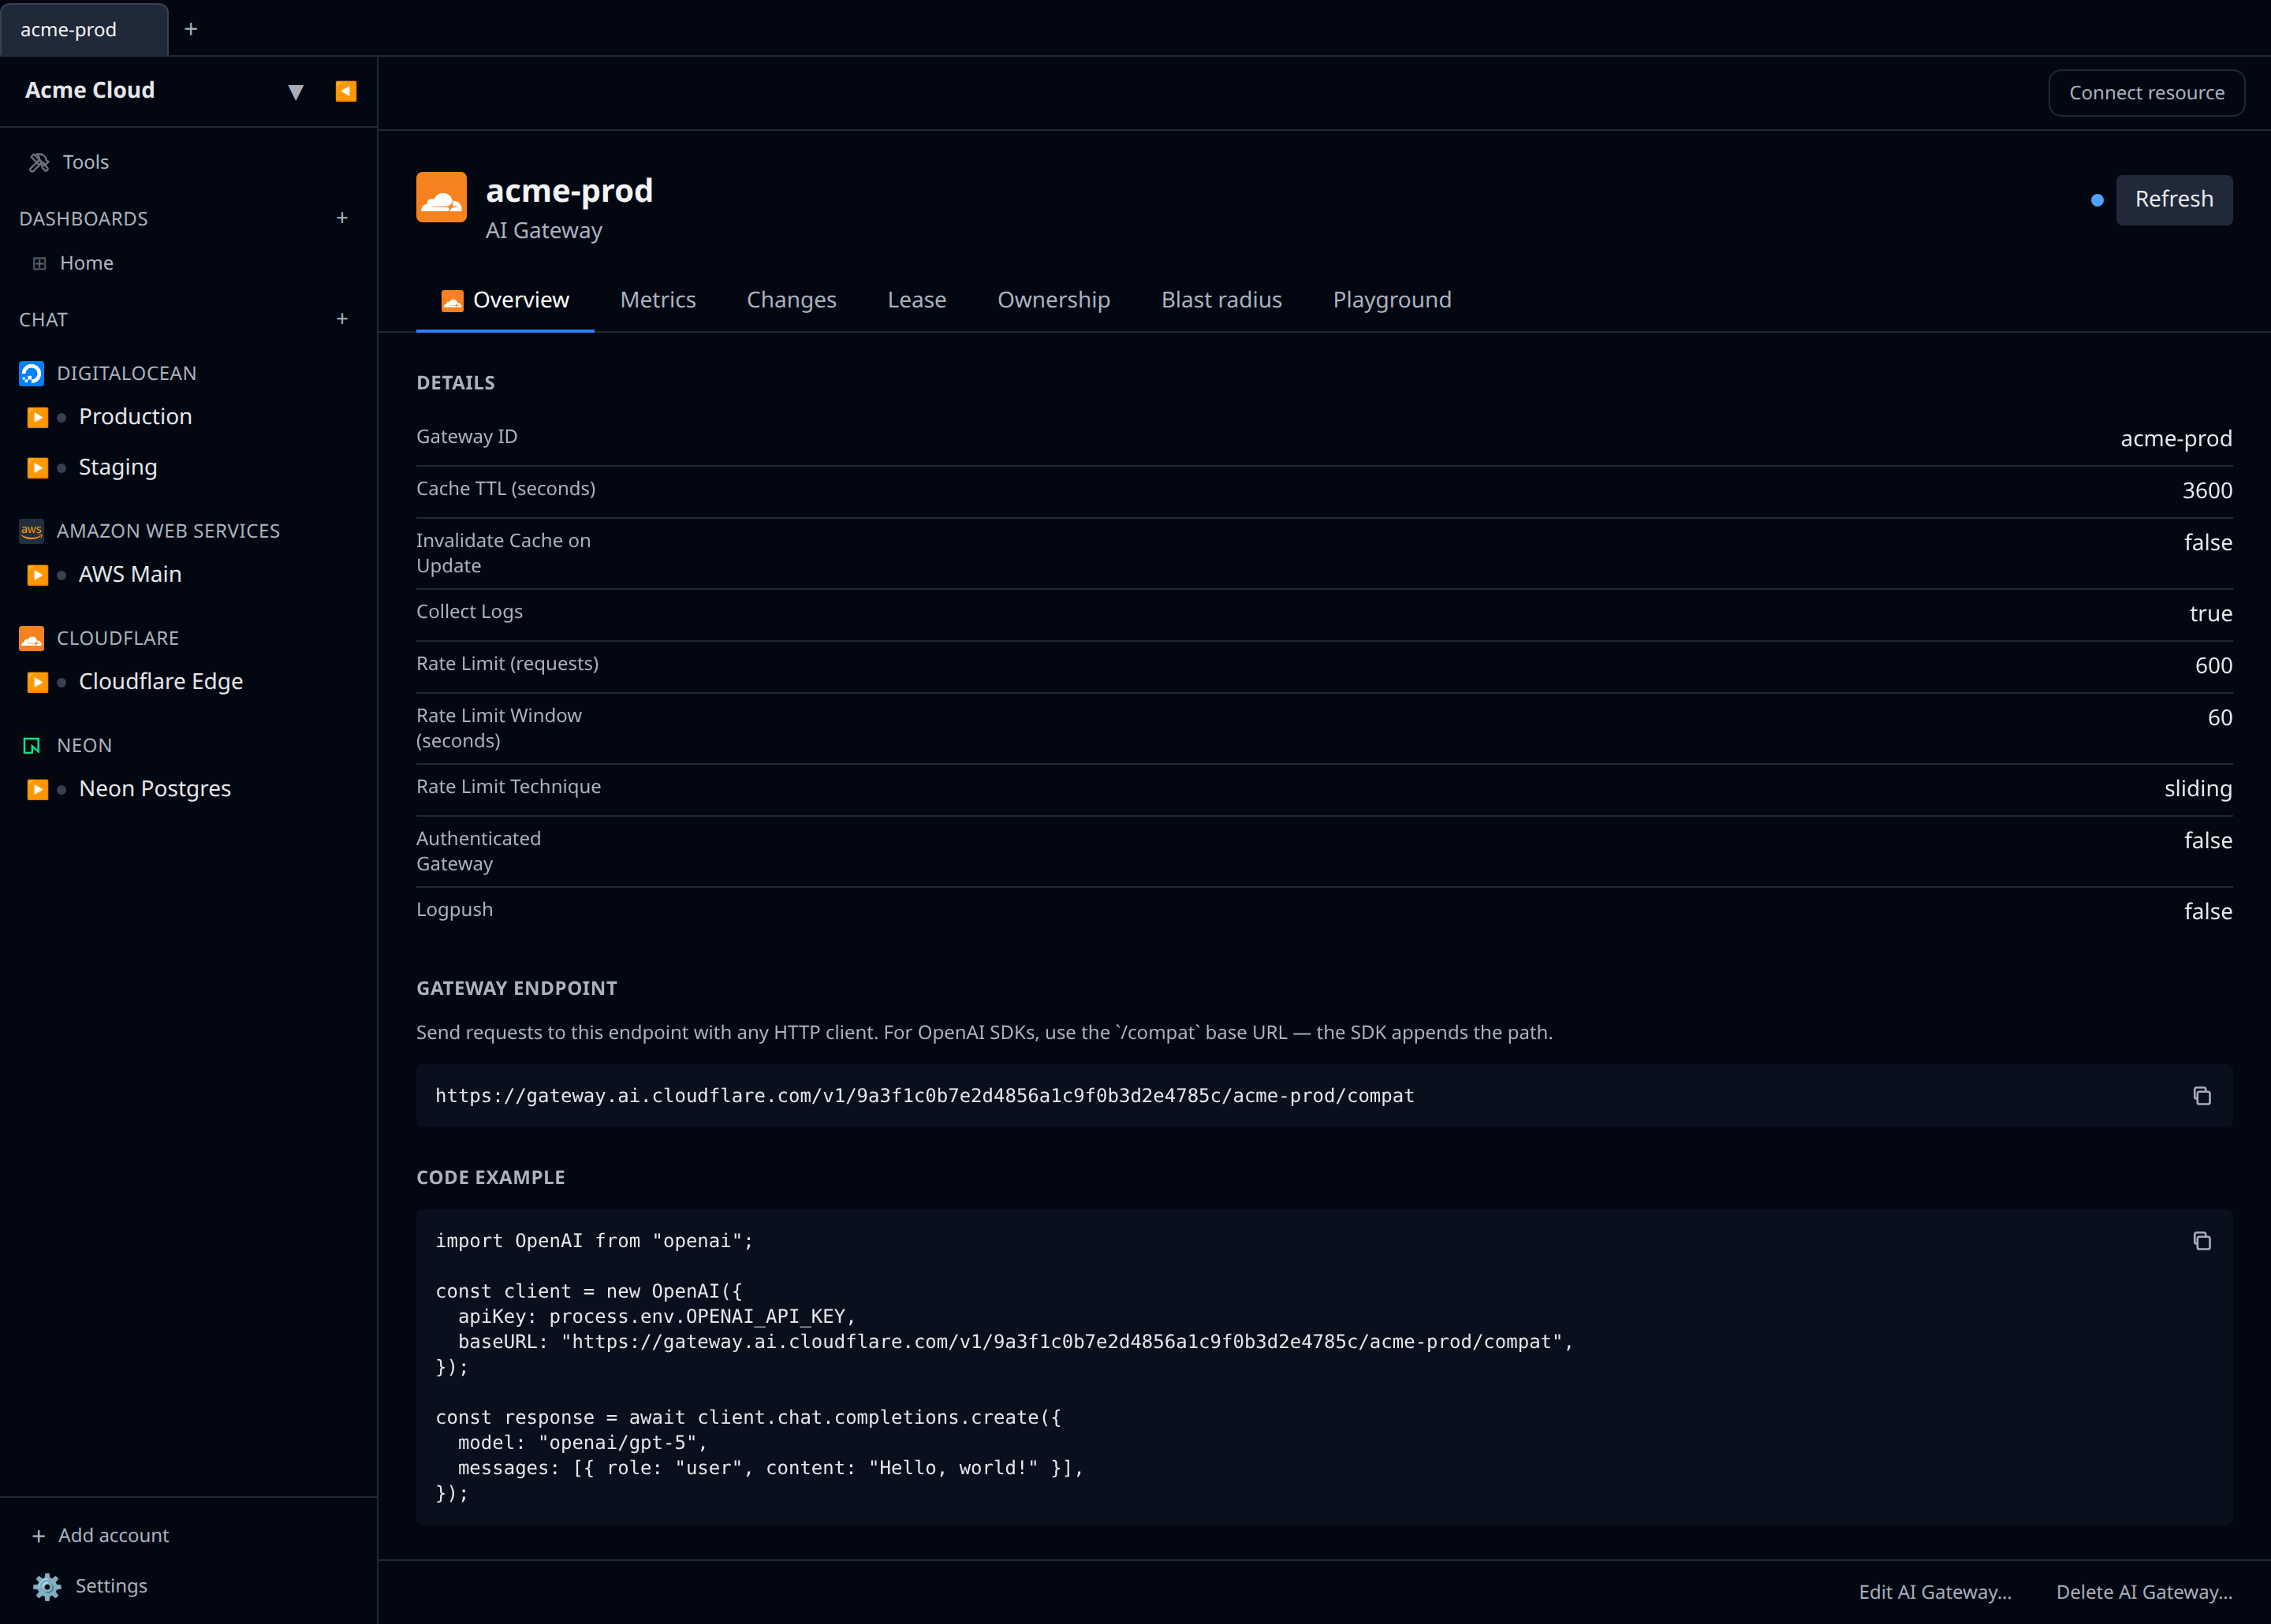Click the Cloudflare icon on Overview tab

tap(452, 301)
